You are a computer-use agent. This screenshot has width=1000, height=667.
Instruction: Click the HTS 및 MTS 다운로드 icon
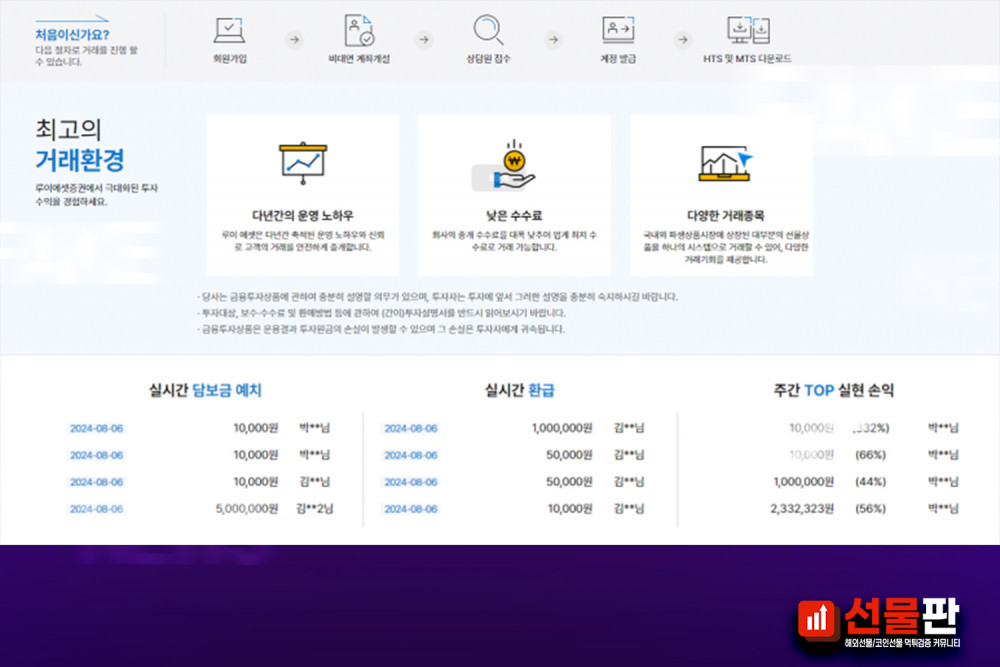click(x=748, y=30)
